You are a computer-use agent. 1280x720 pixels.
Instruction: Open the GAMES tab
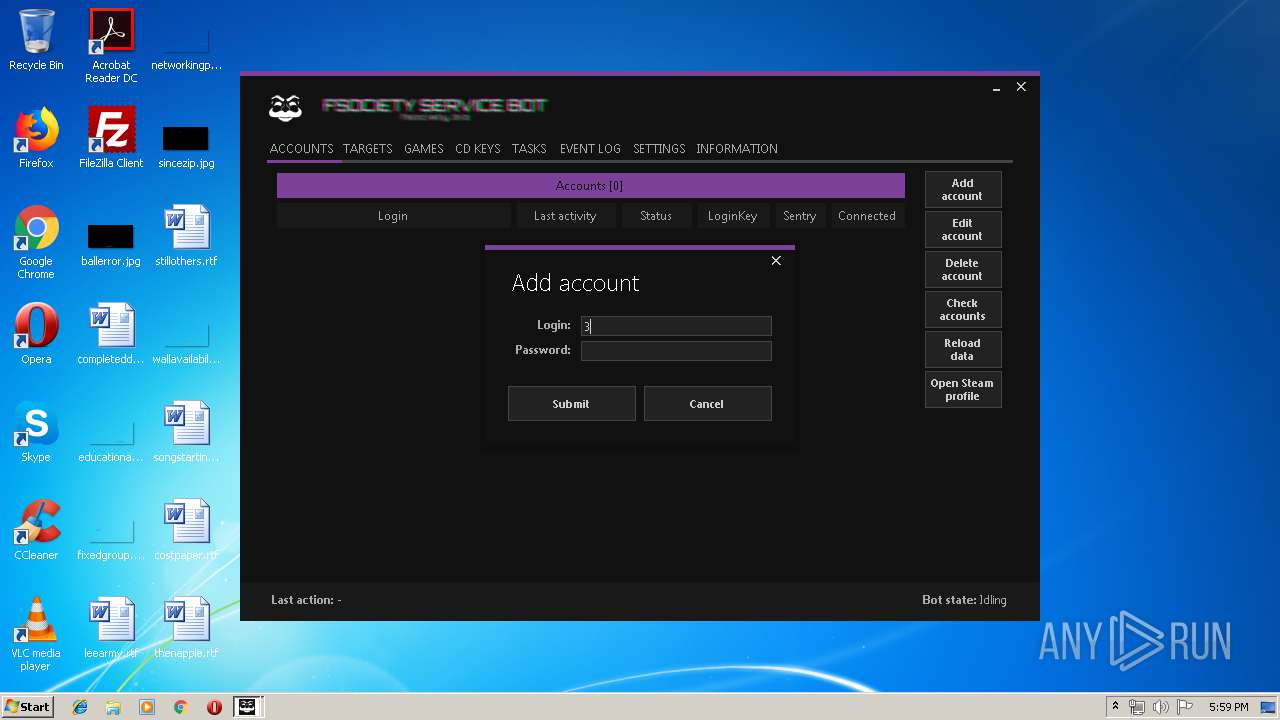coord(424,148)
